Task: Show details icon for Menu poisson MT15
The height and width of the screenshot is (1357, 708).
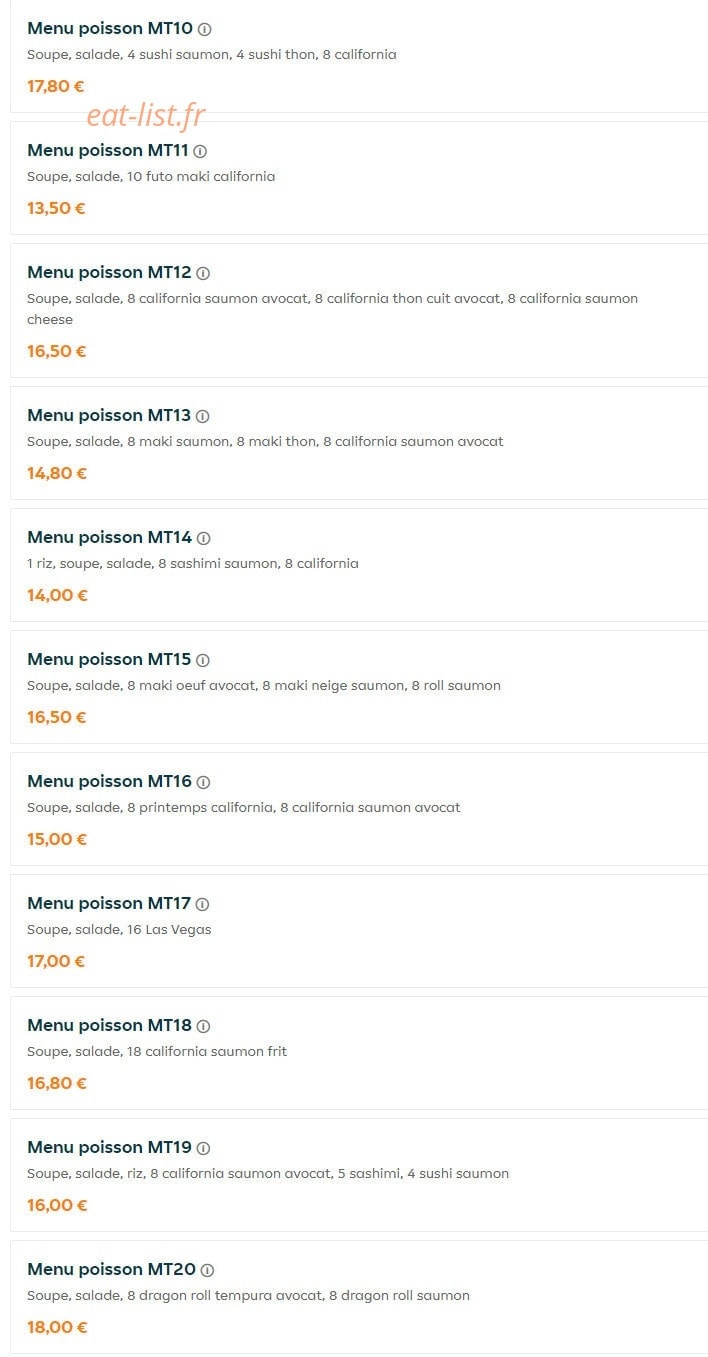Action: pyautogui.click(x=203, y=660)
